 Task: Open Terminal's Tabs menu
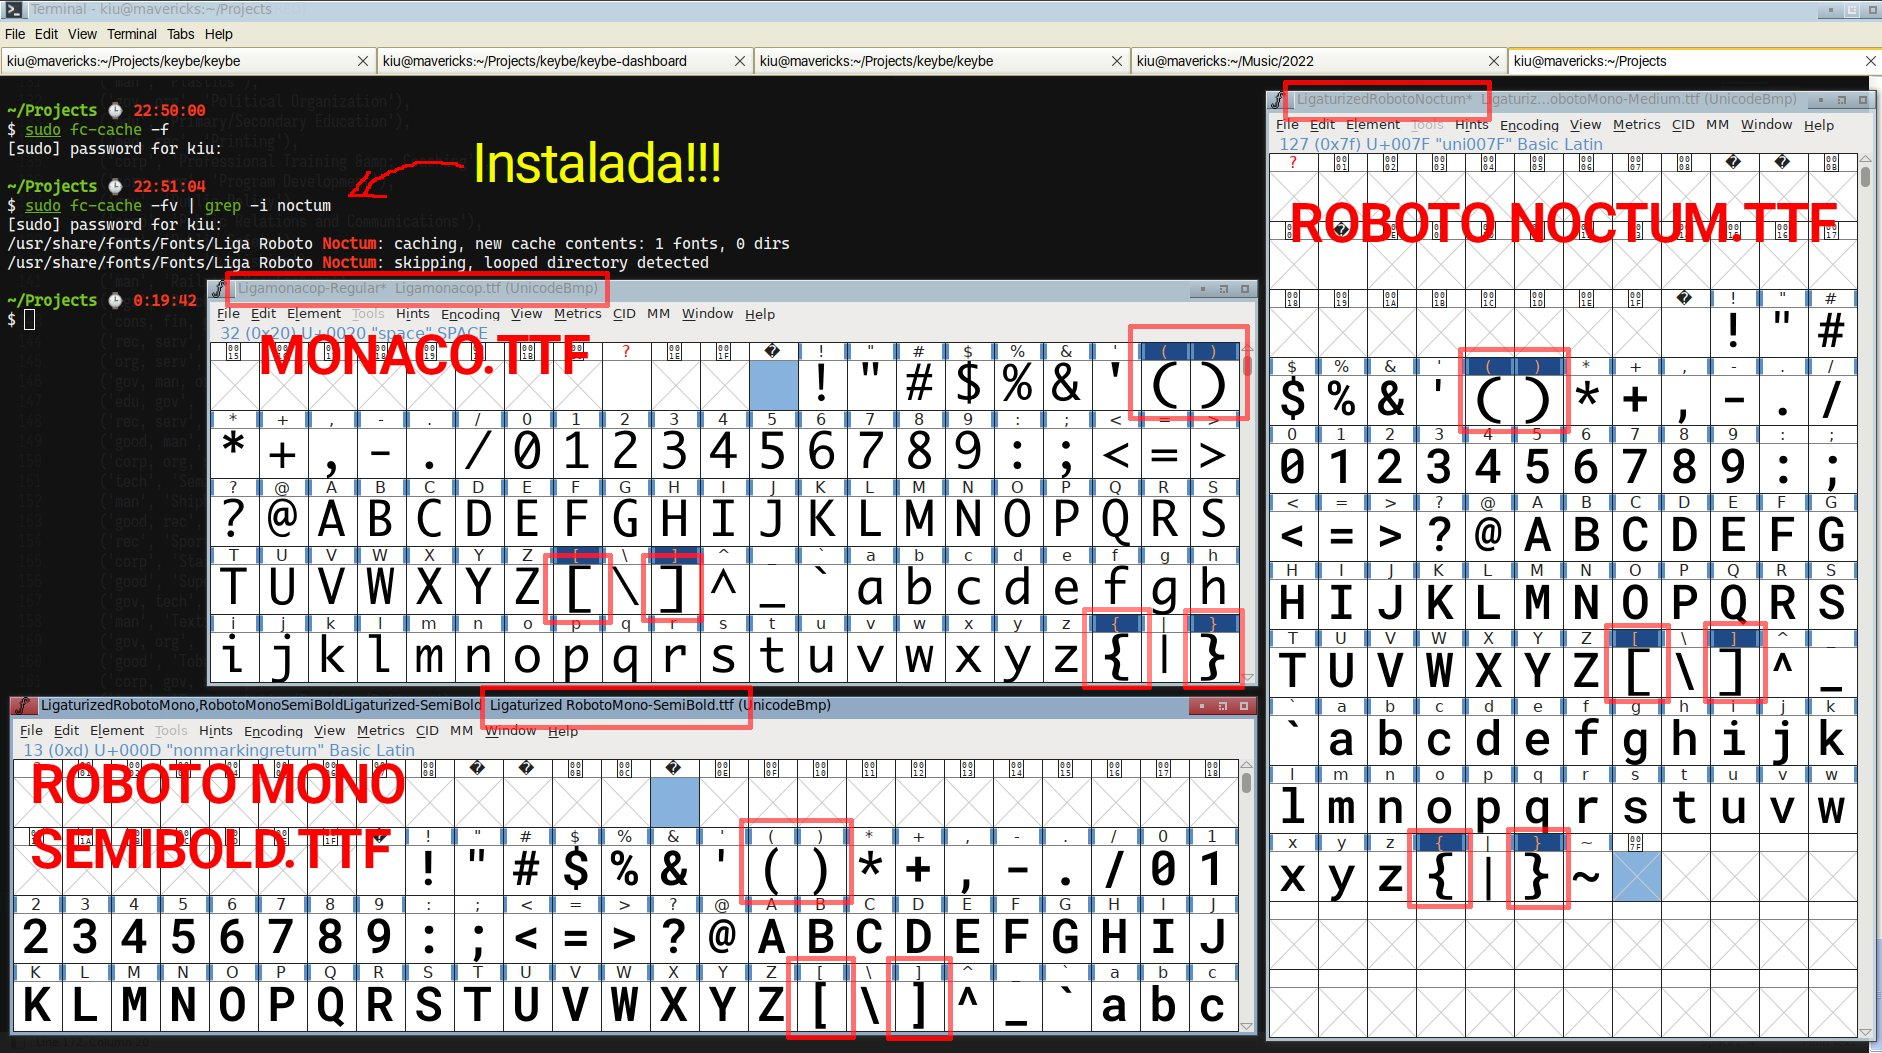pos(180,34)
